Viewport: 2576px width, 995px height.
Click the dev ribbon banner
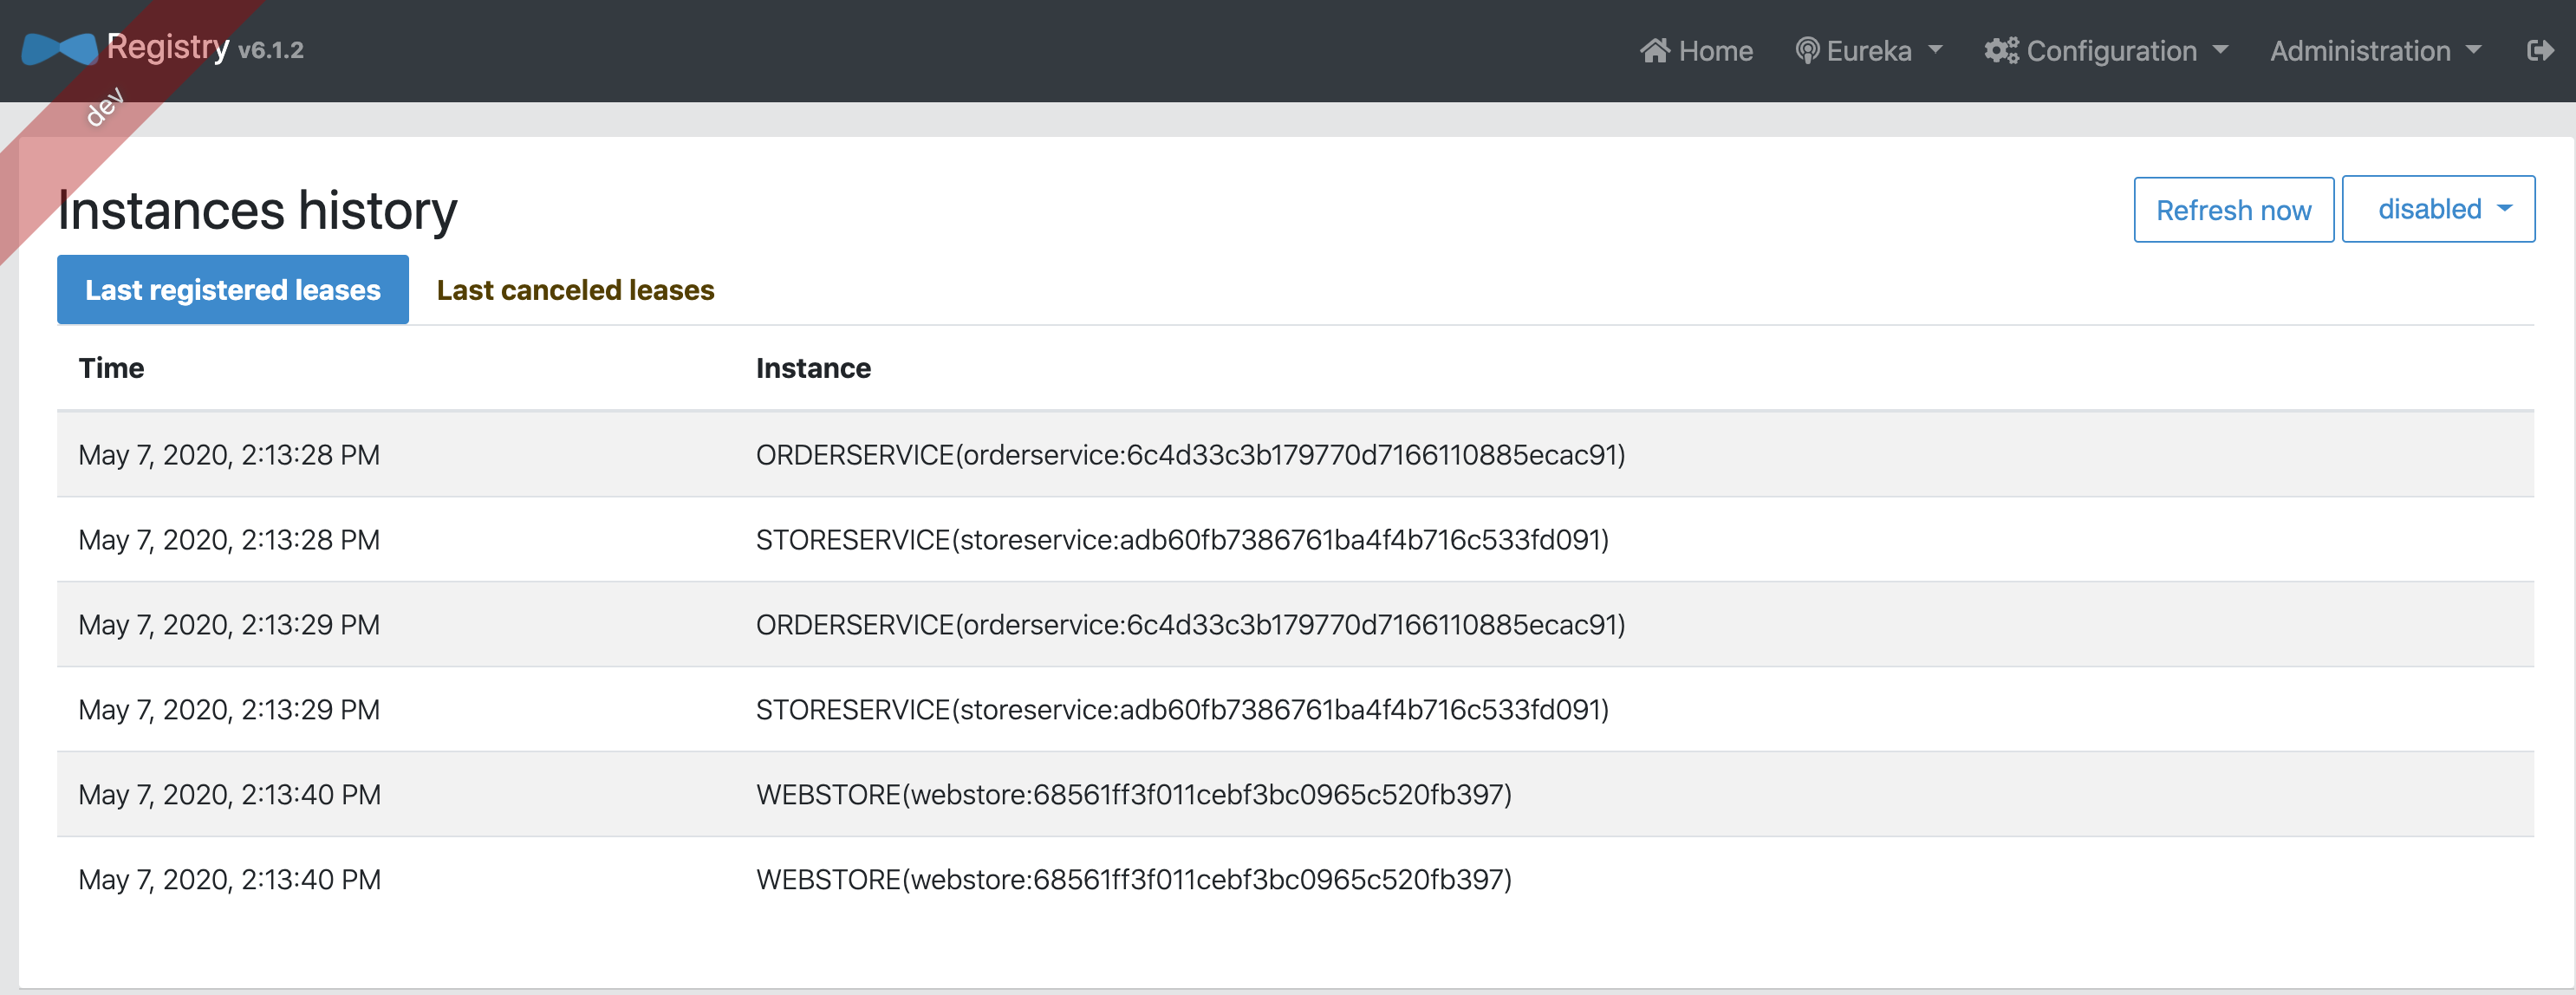[105, 107]
